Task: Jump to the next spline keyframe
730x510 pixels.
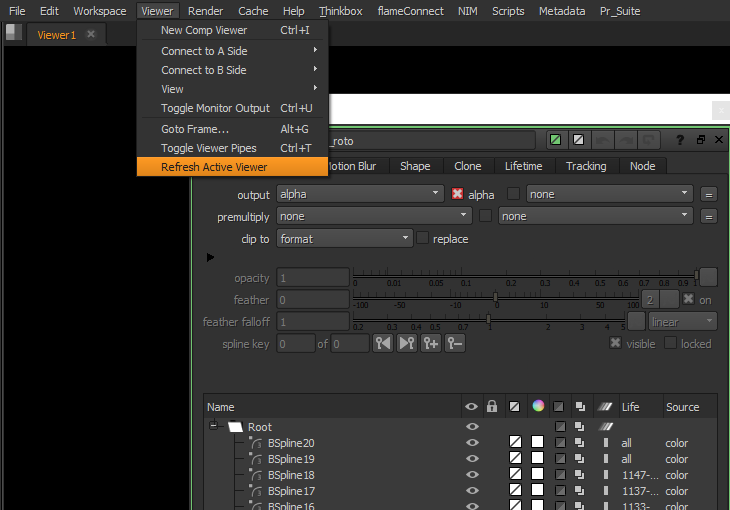Action: [x=407, y=343]
